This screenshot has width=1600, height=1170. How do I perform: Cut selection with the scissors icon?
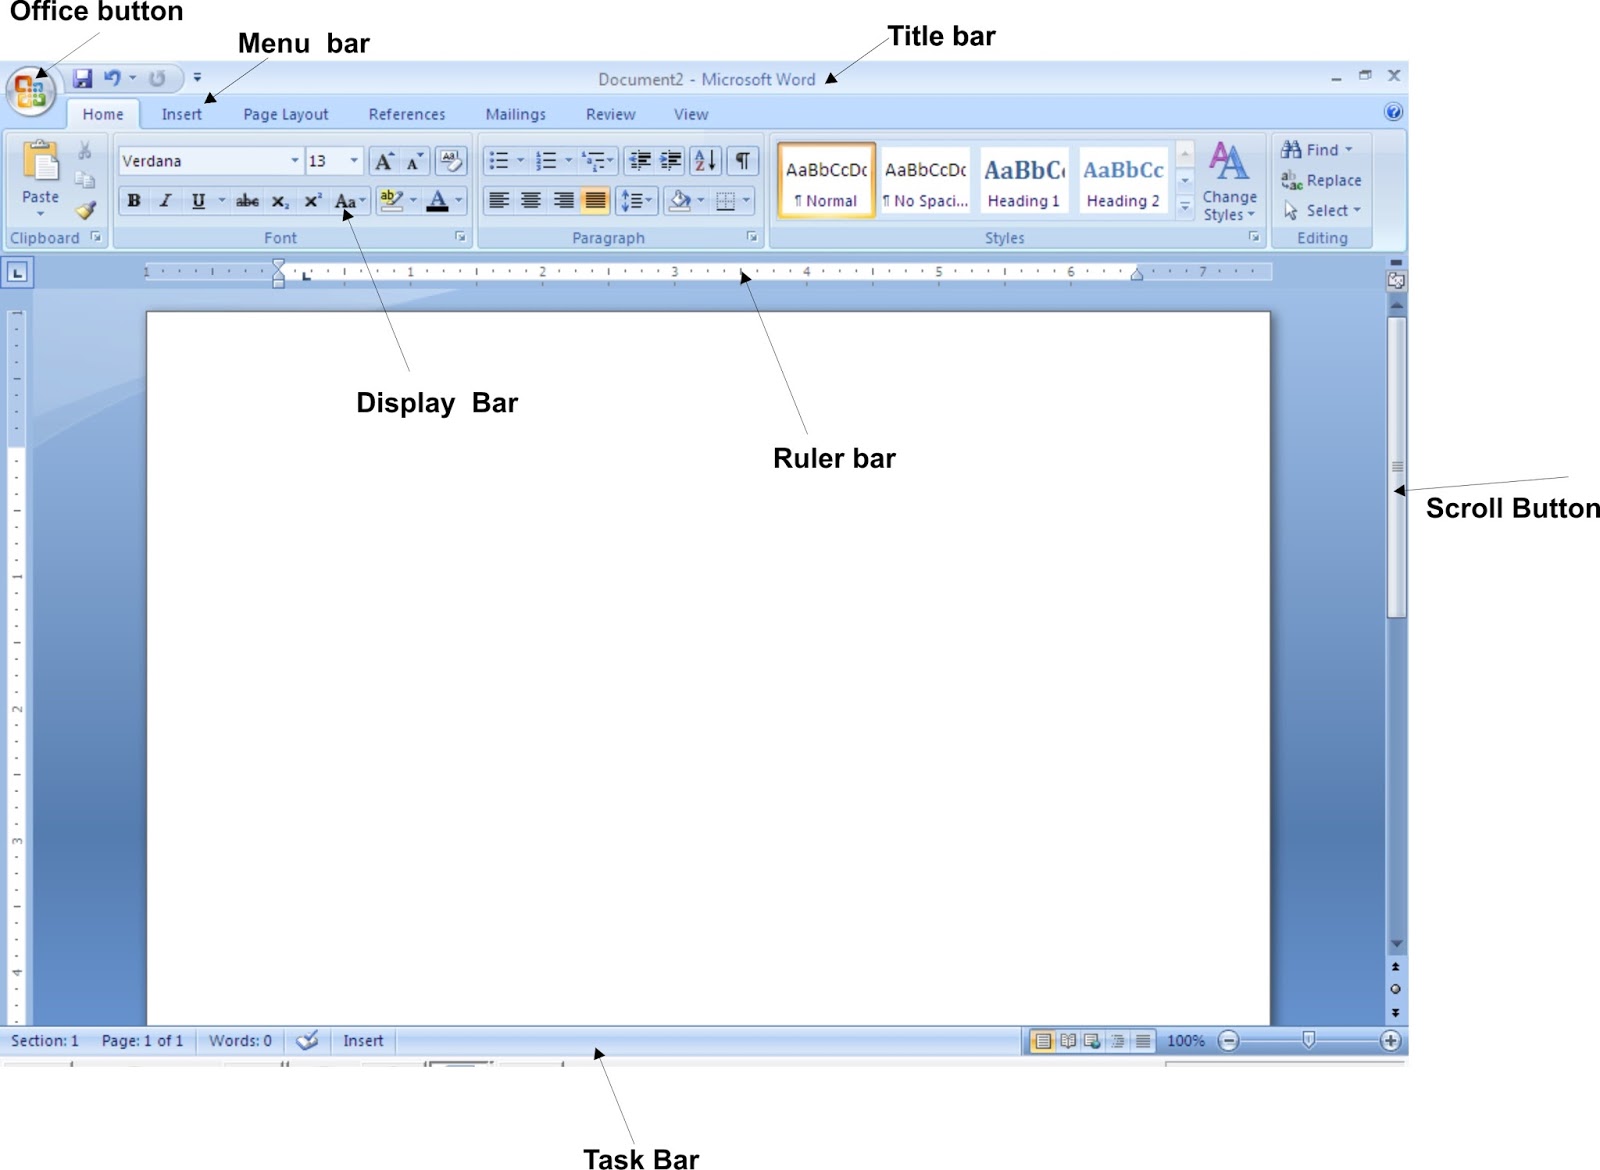85,151
